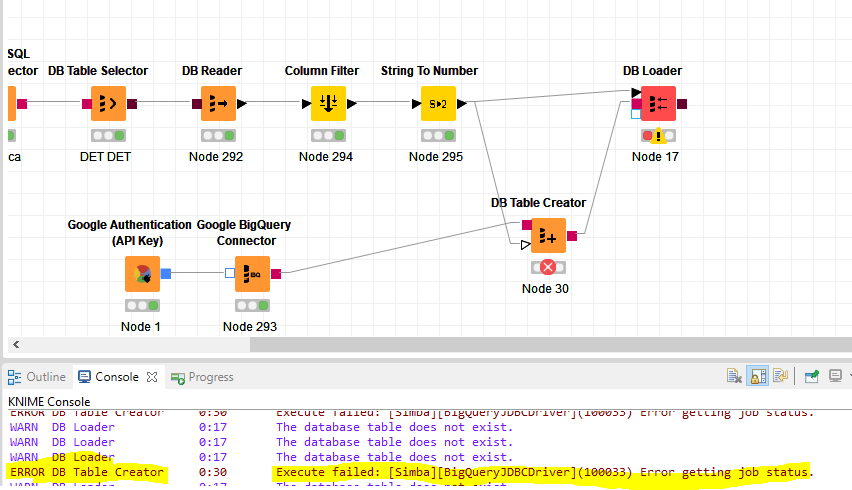Click the Outline view icon
The width and height of the screenshot is (852, 490).
pos(14,377)
